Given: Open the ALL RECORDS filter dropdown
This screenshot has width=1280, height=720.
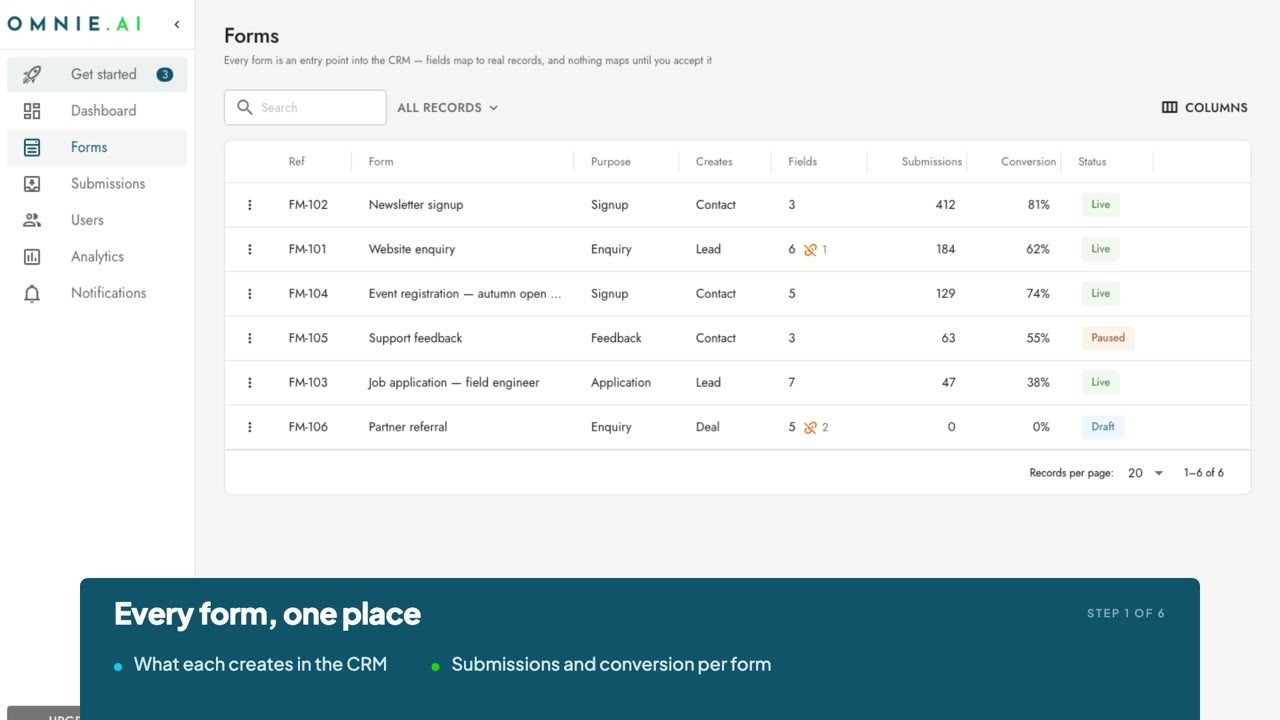Looking at the screenshot, I should pyautogui.click(x=448, y=108).
